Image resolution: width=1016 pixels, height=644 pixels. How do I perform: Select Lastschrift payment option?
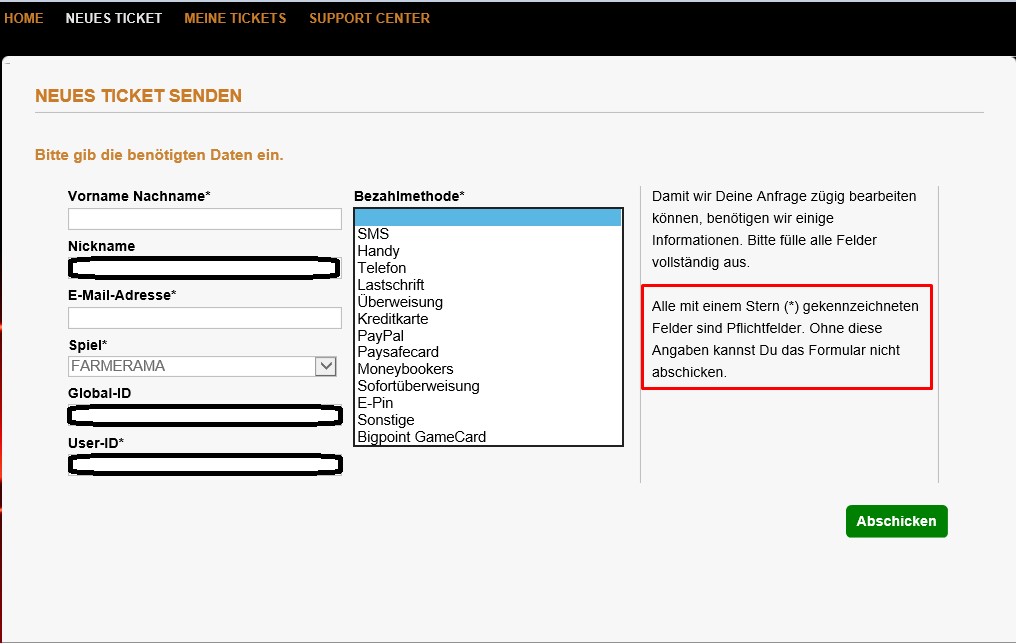coord(488,284)
